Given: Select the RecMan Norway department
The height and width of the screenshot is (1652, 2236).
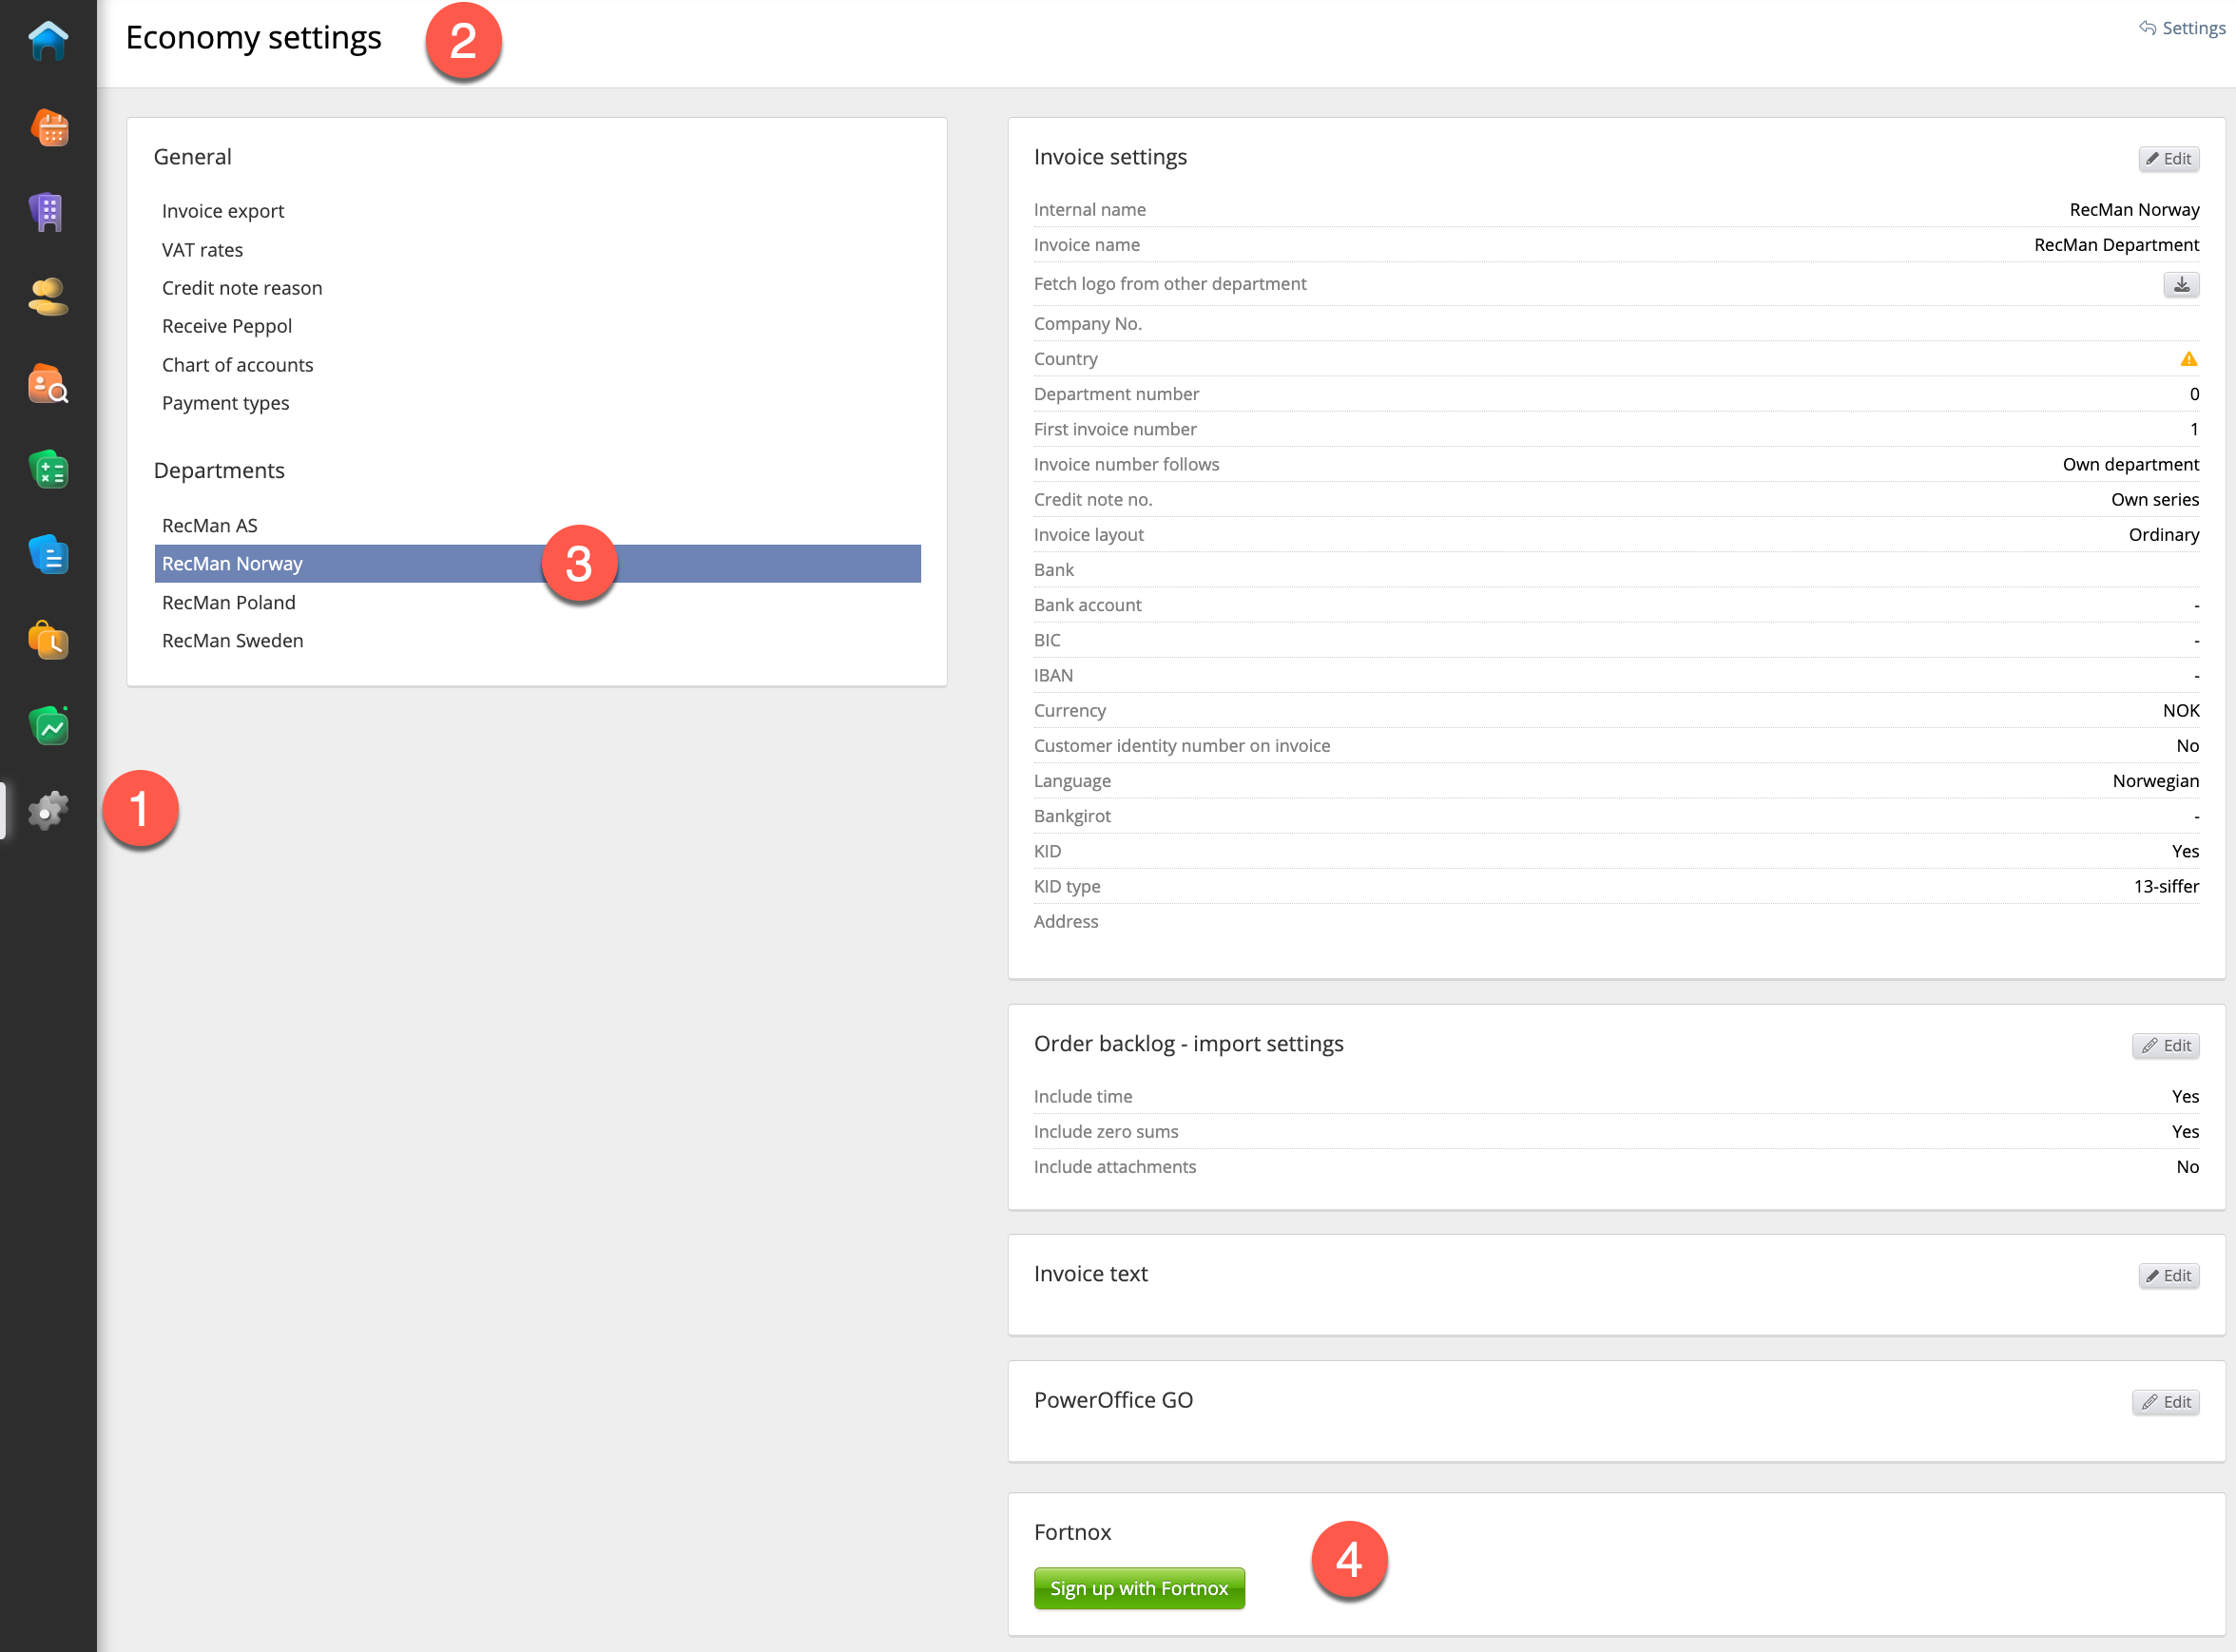Looking at the screenshot, I should click(537, 564).
